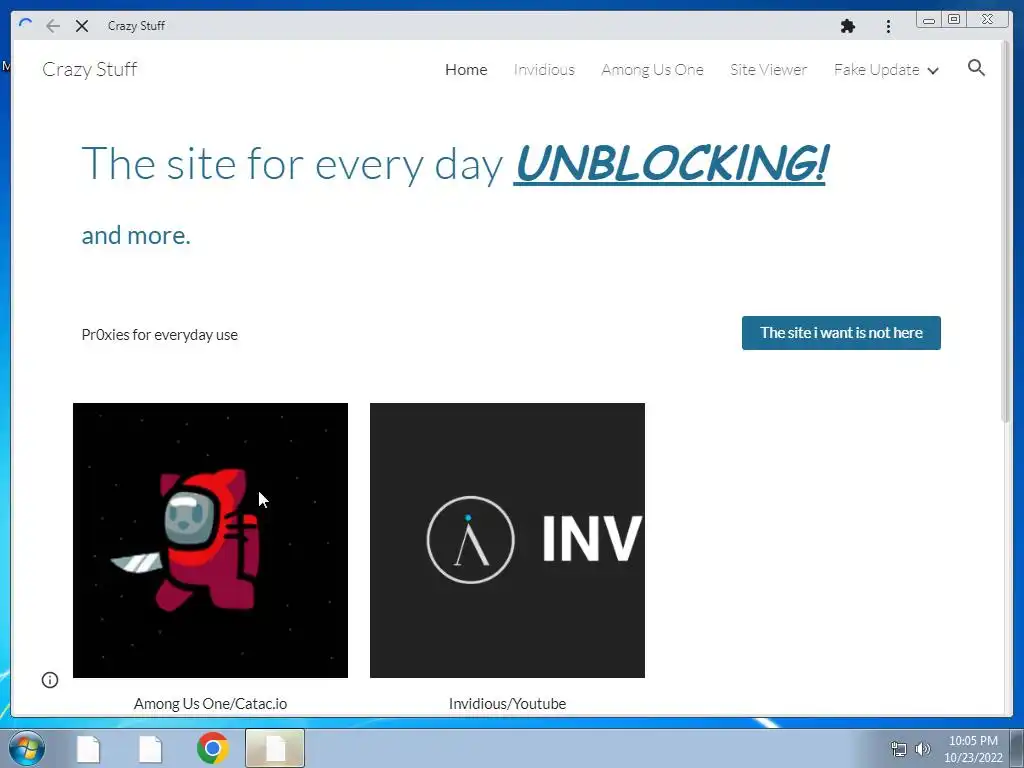Select the active Crazy Stuff taskbar window
Image resolution: width=1024 pixels, height=768 pixels.
pos(275,748)
